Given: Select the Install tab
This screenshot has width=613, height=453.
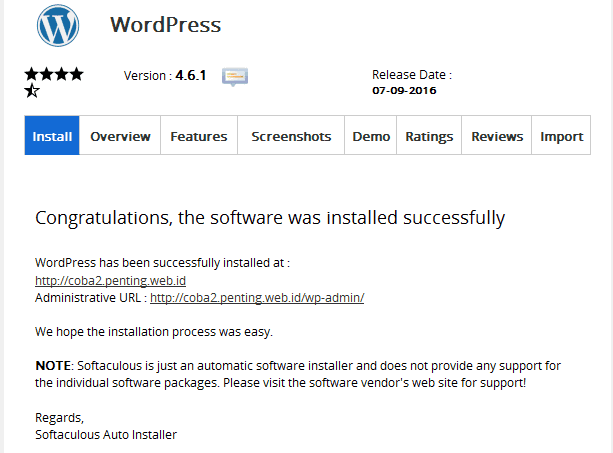Looking at the screenshot, I should pos(52,135).
